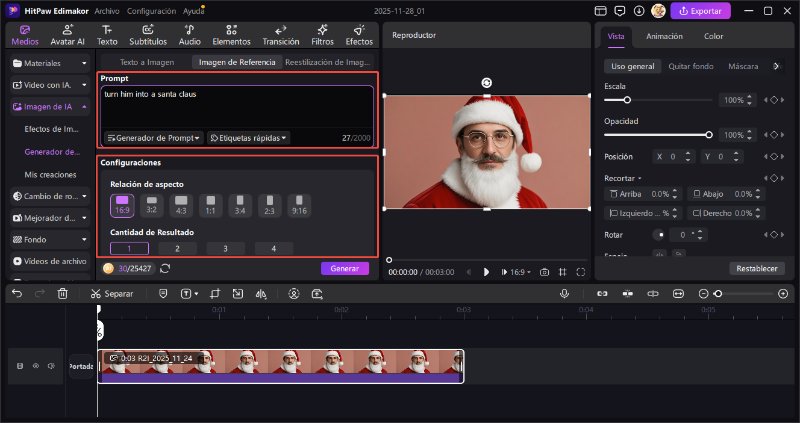The image size is (800, 423).
Task: Expand the Mejorador d... section
Action: 50,218
